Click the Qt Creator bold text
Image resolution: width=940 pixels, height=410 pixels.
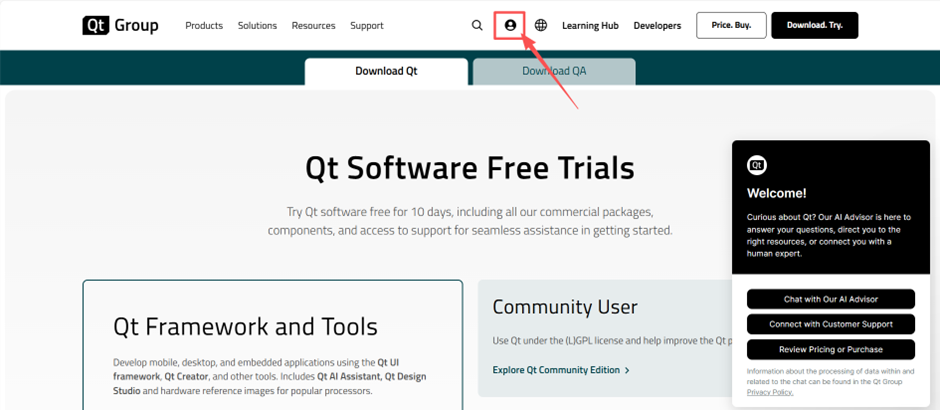[x=186, y=377]
